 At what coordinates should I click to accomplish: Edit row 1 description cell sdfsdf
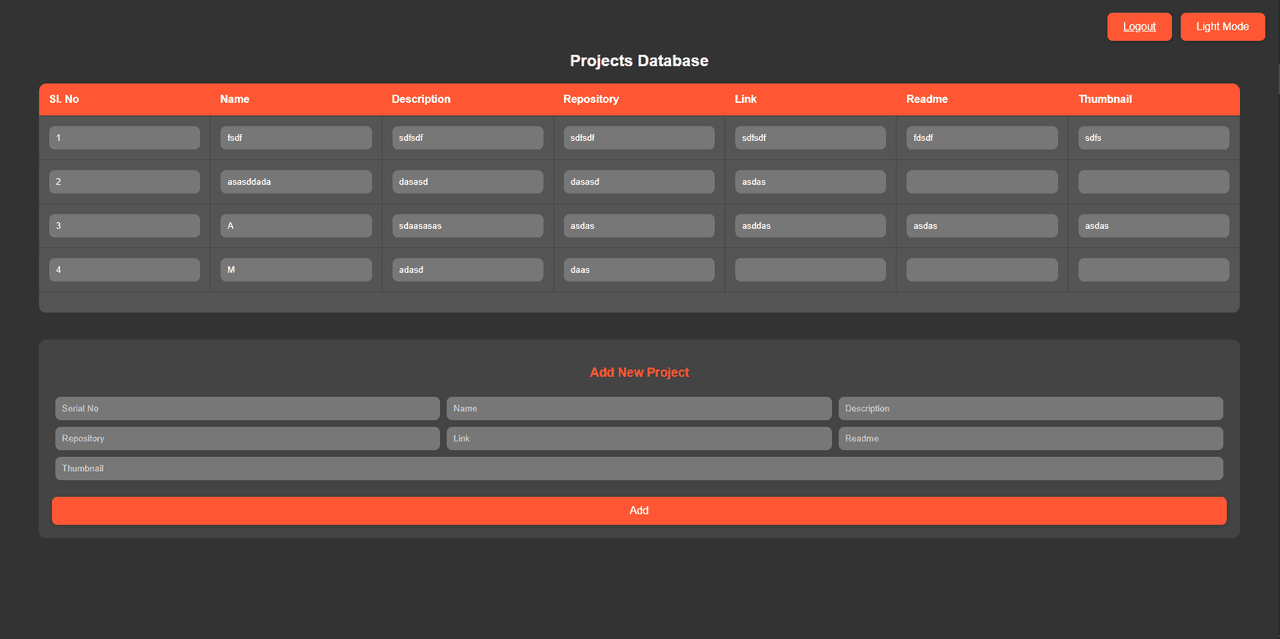click(x=468, y=138)
